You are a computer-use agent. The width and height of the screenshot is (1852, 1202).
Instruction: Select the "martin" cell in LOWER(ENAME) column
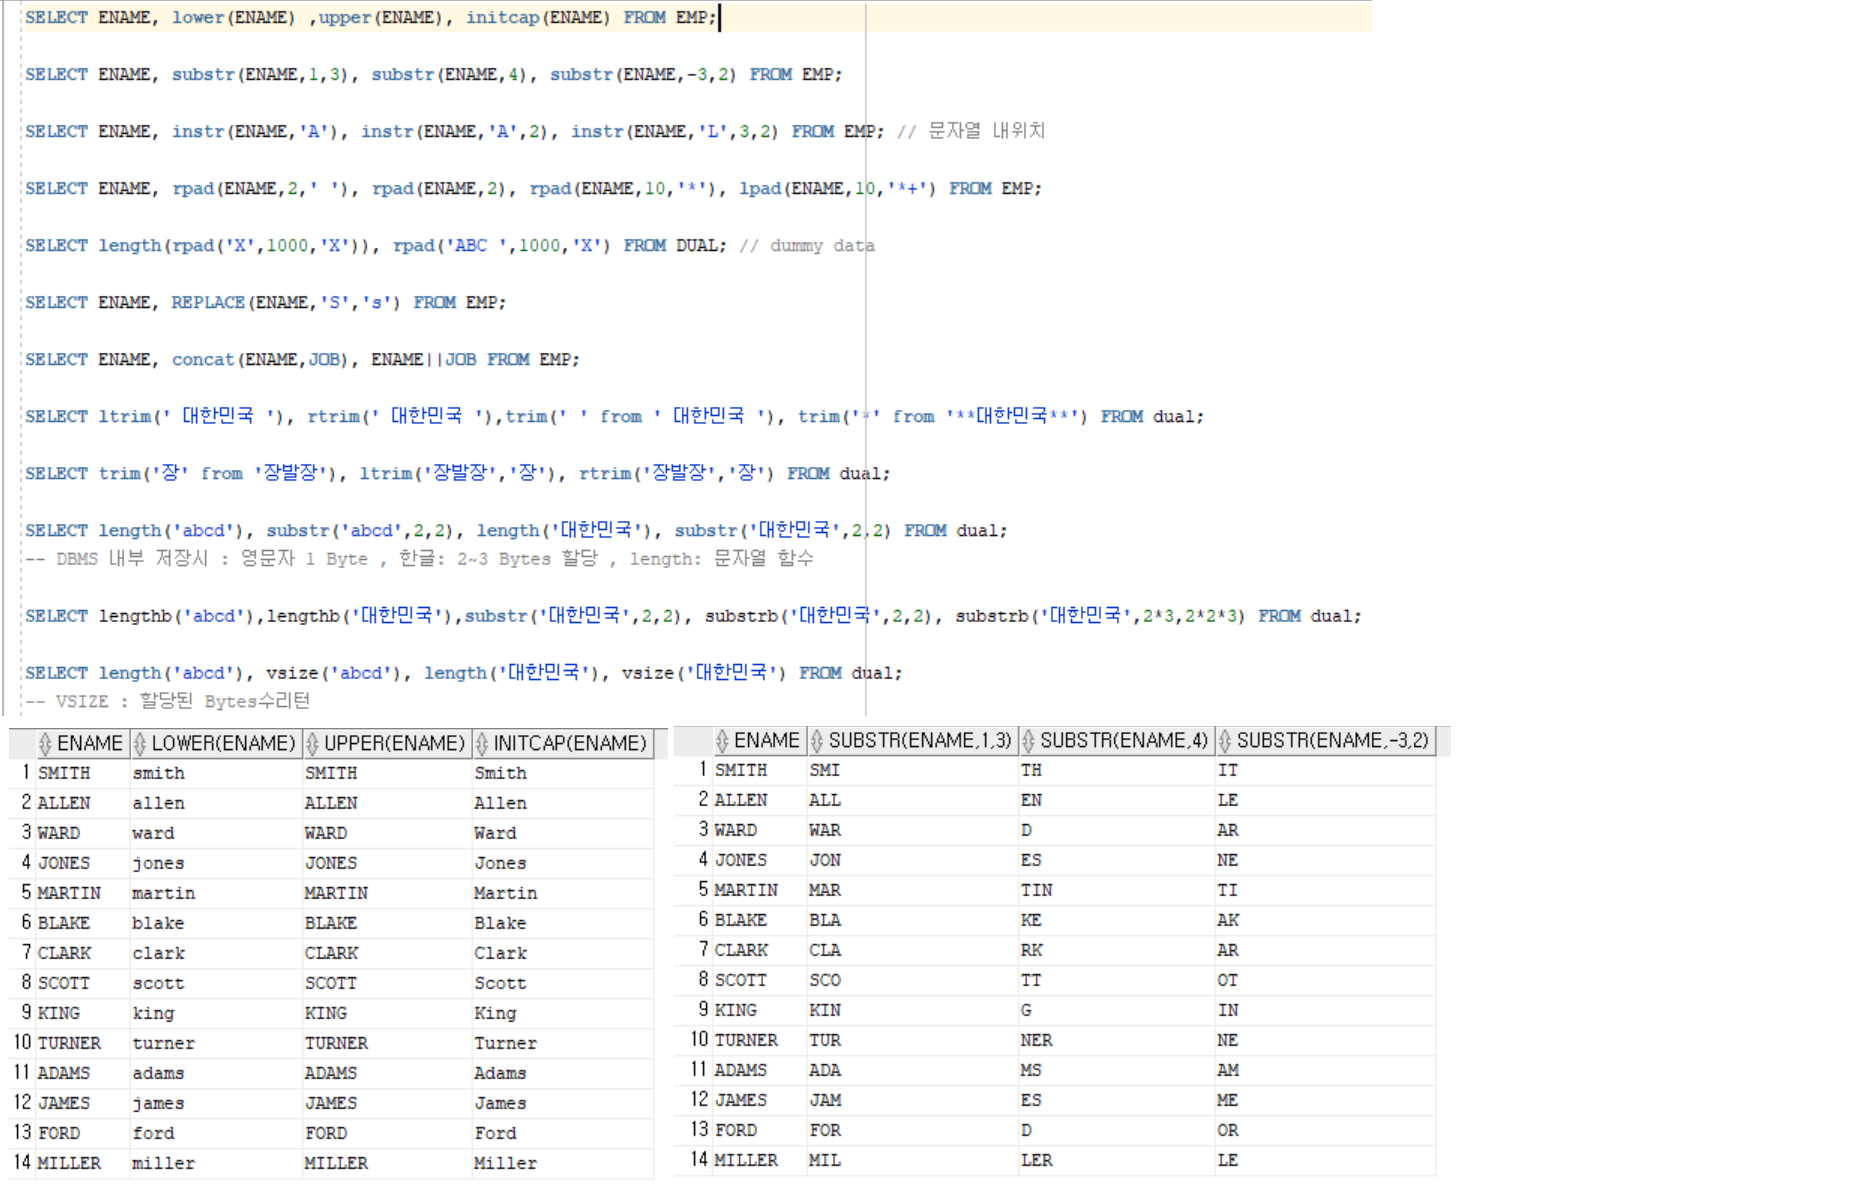(x=163, y=893)
